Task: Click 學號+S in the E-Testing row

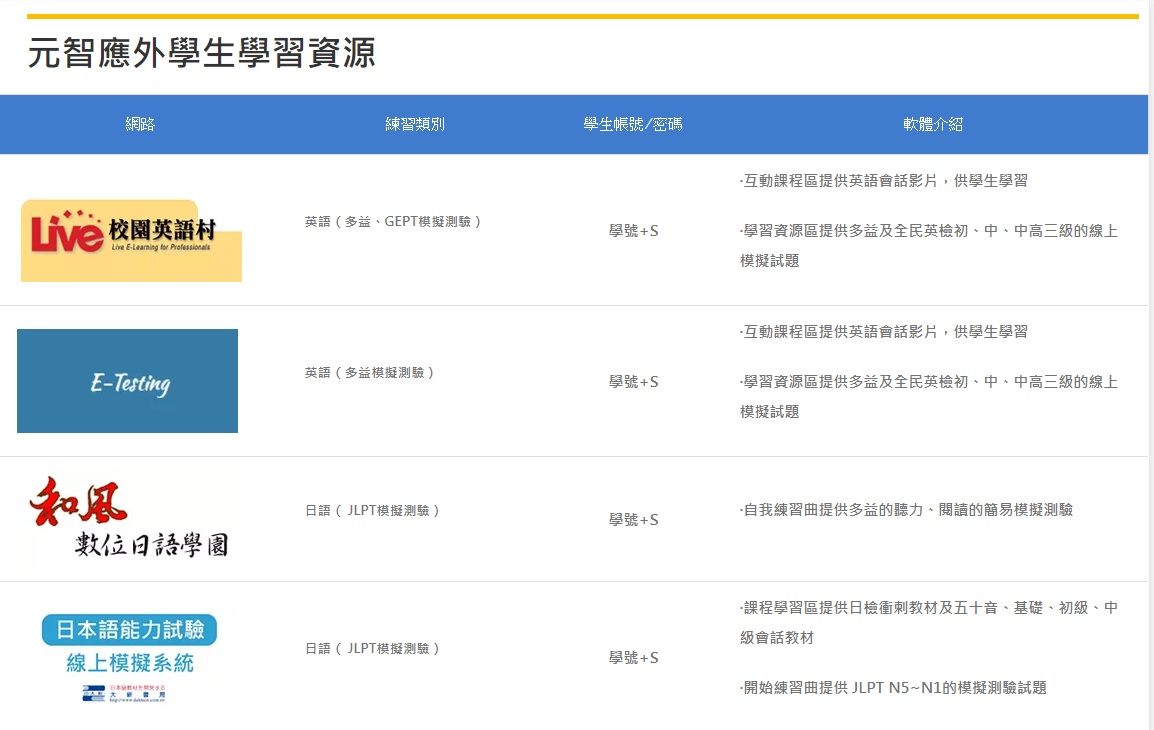Action: click(633, 382)
